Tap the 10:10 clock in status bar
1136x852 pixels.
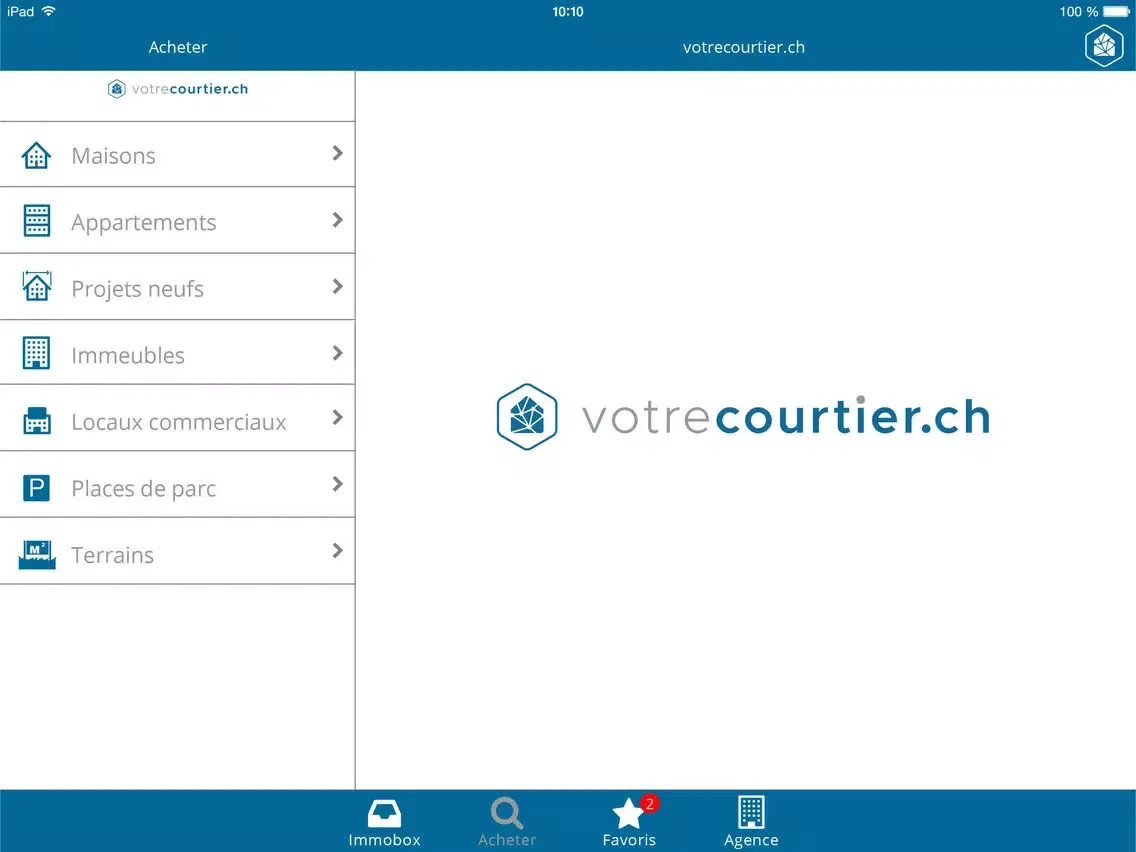[567, 12]
